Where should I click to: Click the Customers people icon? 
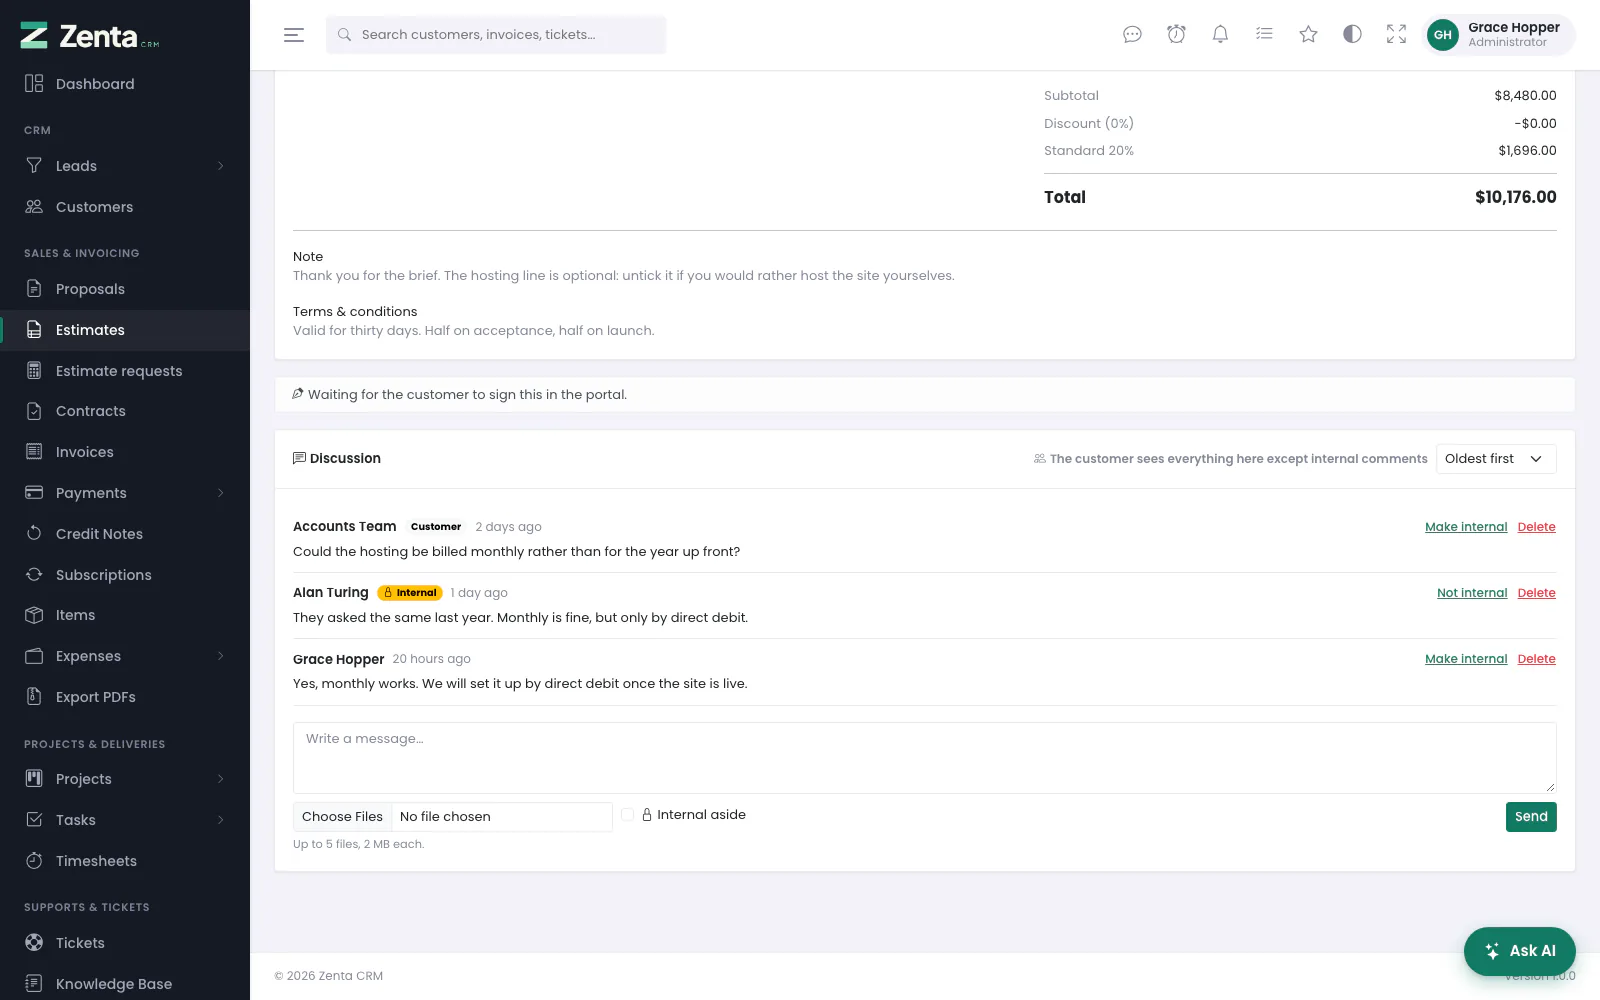(x=34, y=207)
